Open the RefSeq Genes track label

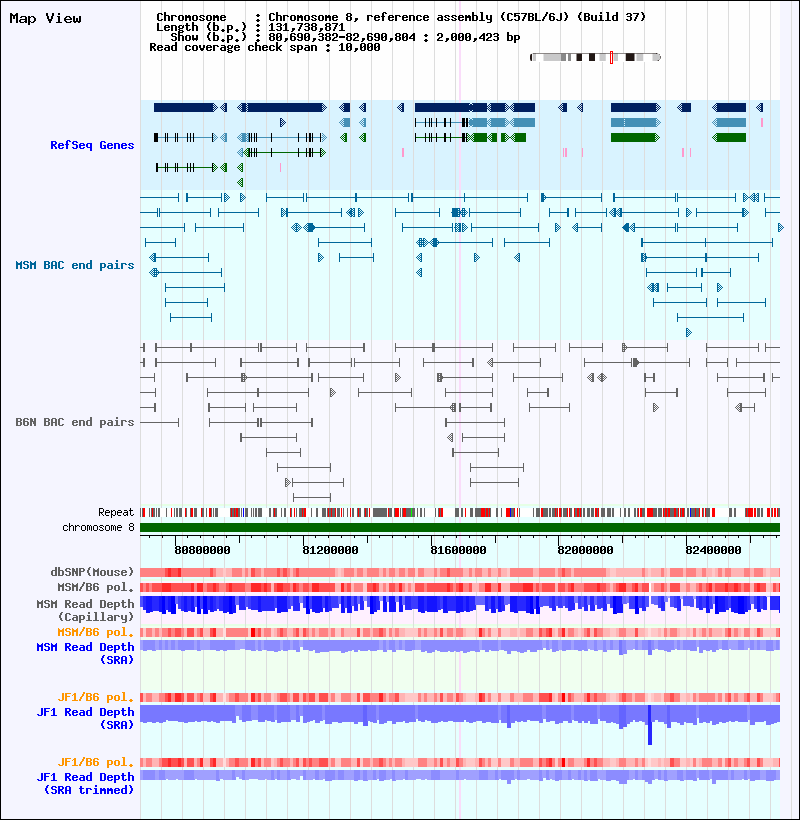pos(92,145)
